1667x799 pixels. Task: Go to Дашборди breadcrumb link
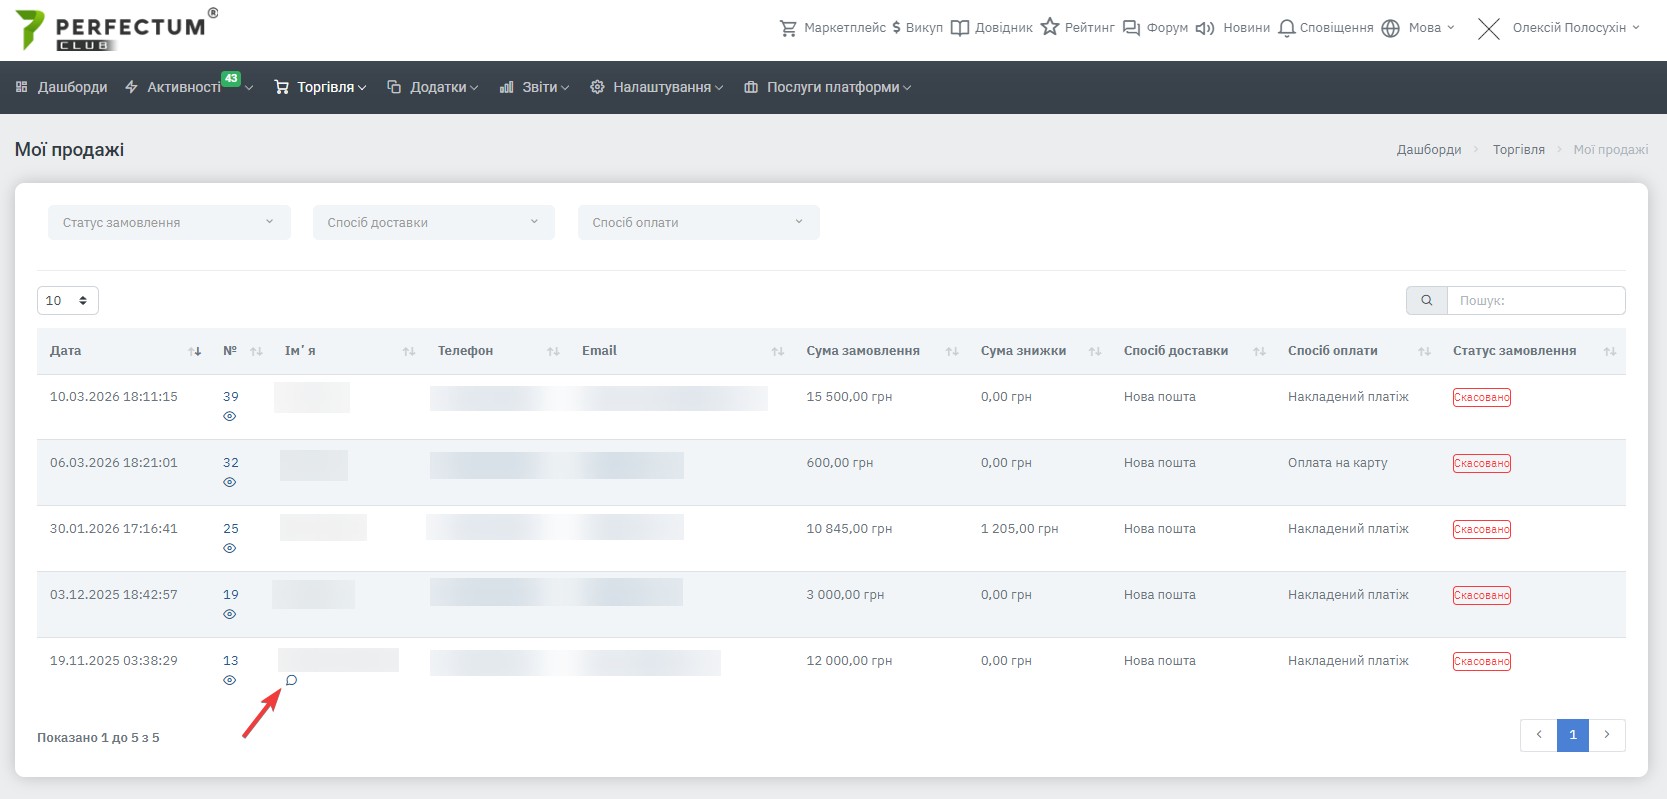(1428, 150)
